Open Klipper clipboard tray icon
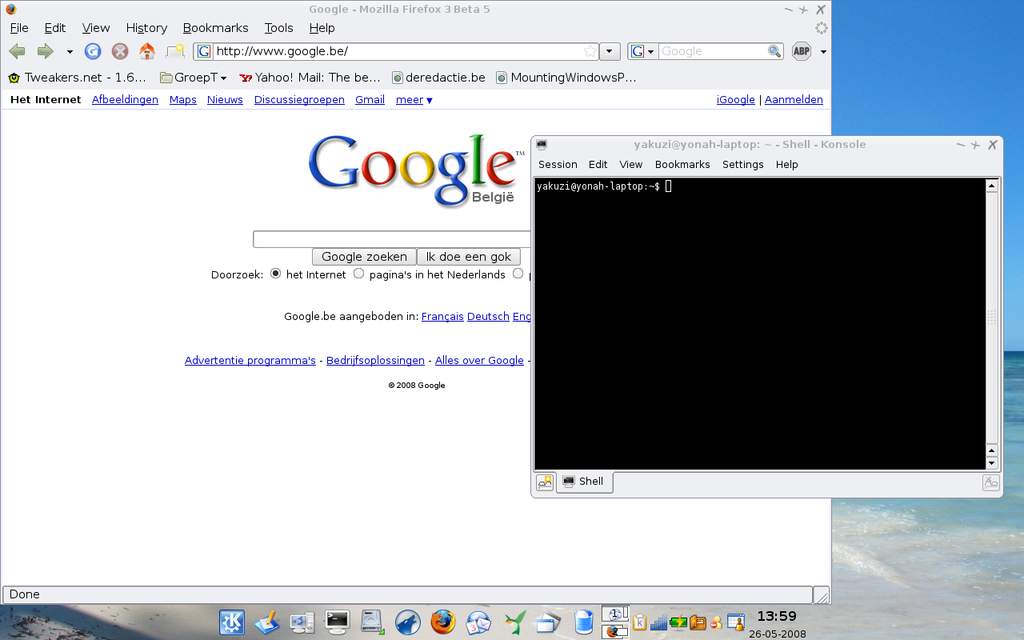This screenshot has height=640, width=1024. click(639, 622)
